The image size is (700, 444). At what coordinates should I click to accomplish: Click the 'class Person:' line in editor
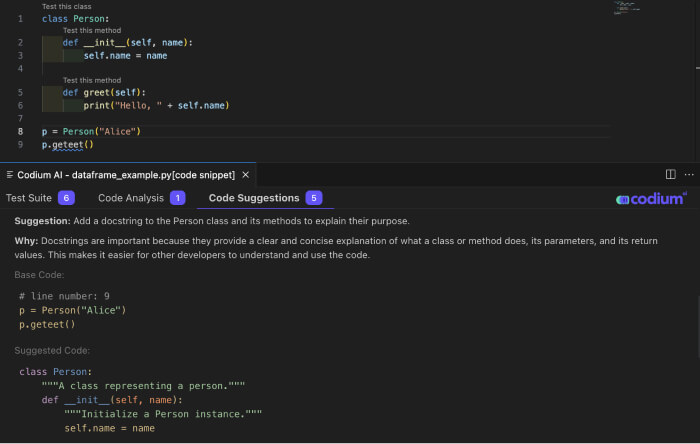coord(75,19)
